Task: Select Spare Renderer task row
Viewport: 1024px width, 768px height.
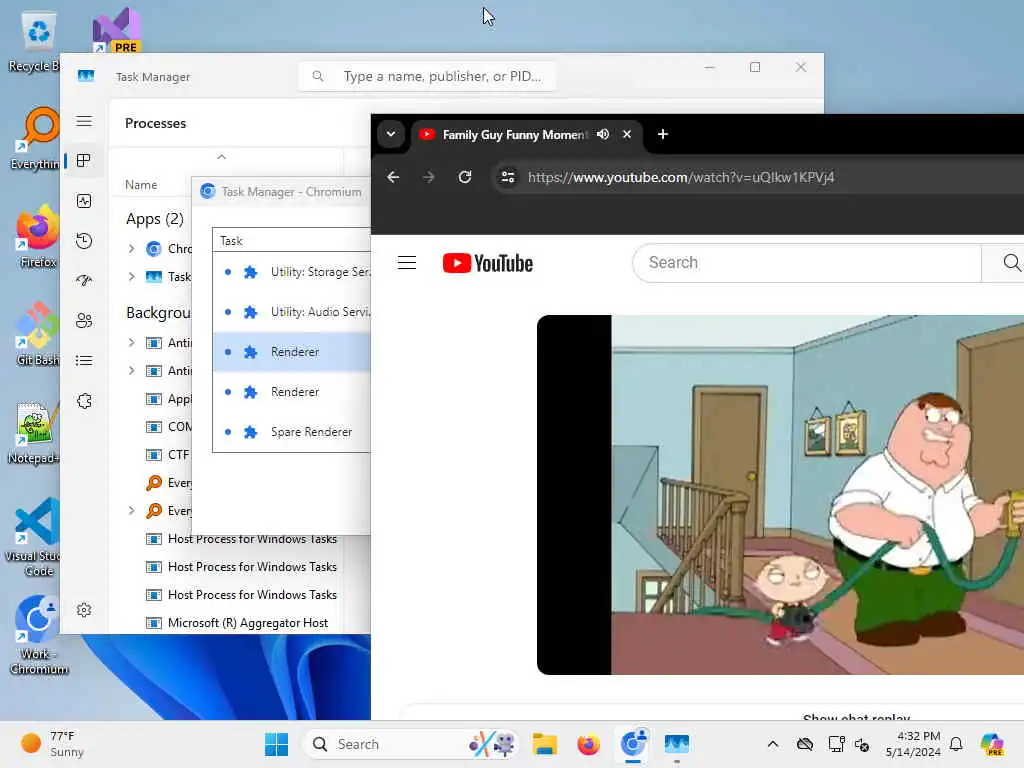Action: point(292,432)
